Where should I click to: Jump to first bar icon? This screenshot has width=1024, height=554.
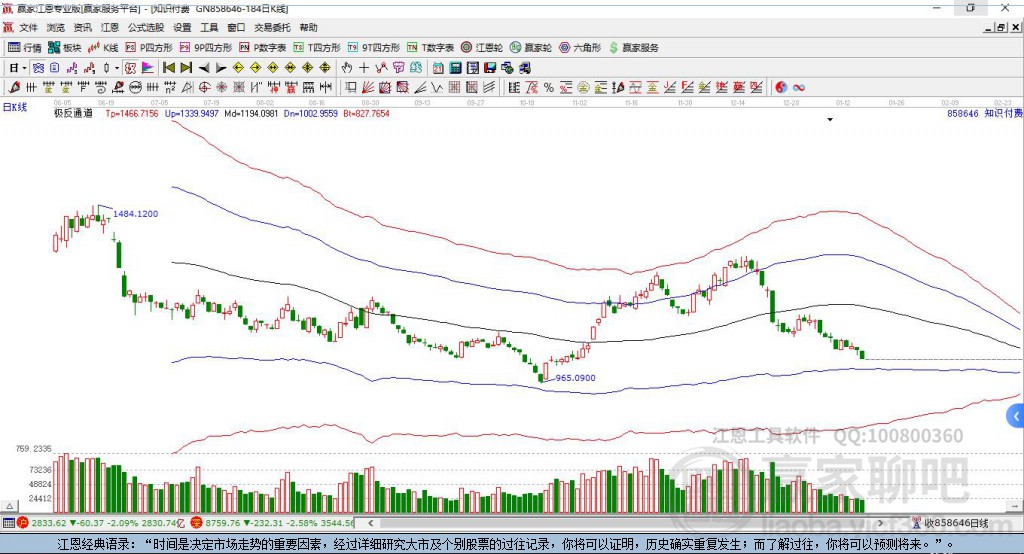[168, 68]
